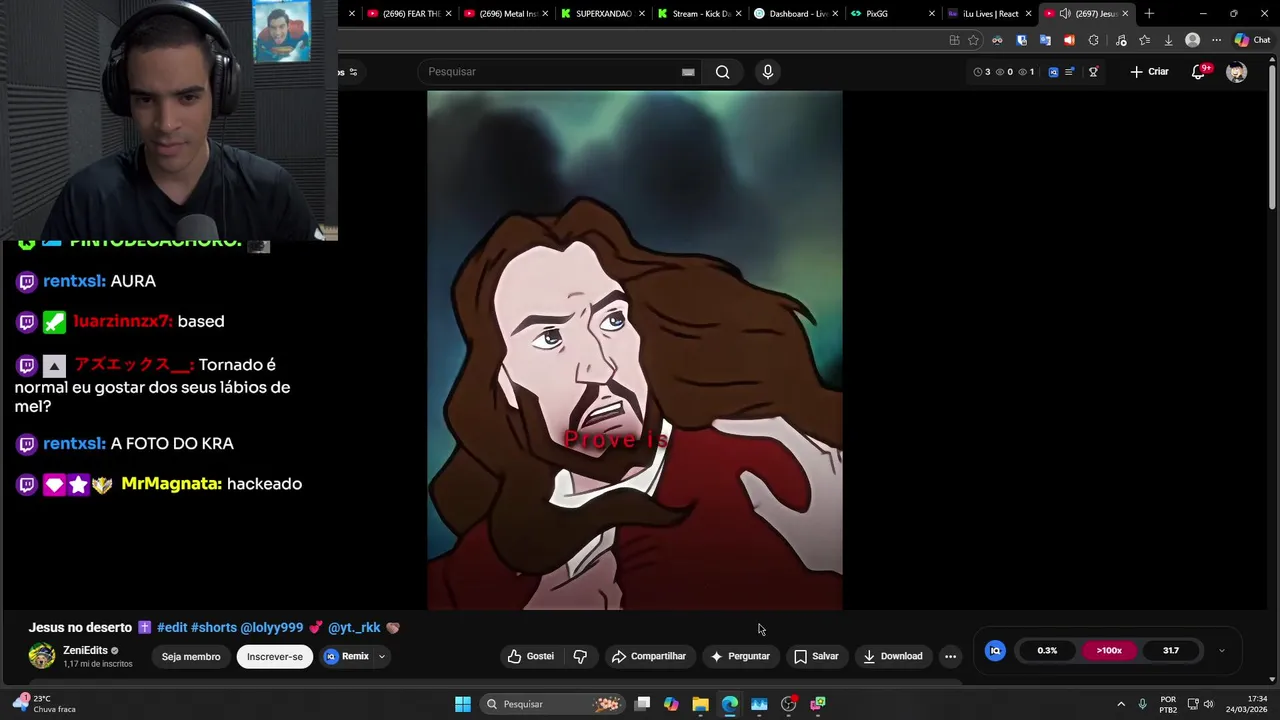Expand the vidIQ stats panel chevron
Viewport: 1280px width, 720px height.
point(1221,650)
